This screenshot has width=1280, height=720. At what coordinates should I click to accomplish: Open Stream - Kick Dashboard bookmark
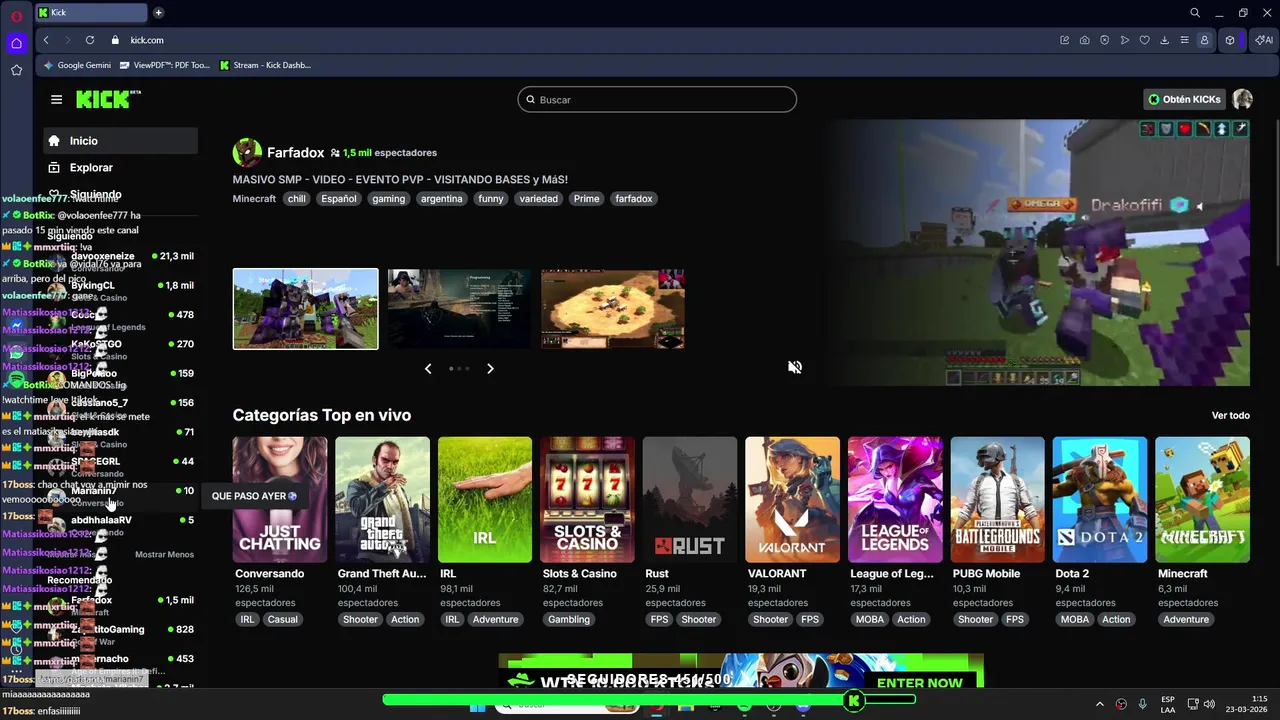point(265,65)
